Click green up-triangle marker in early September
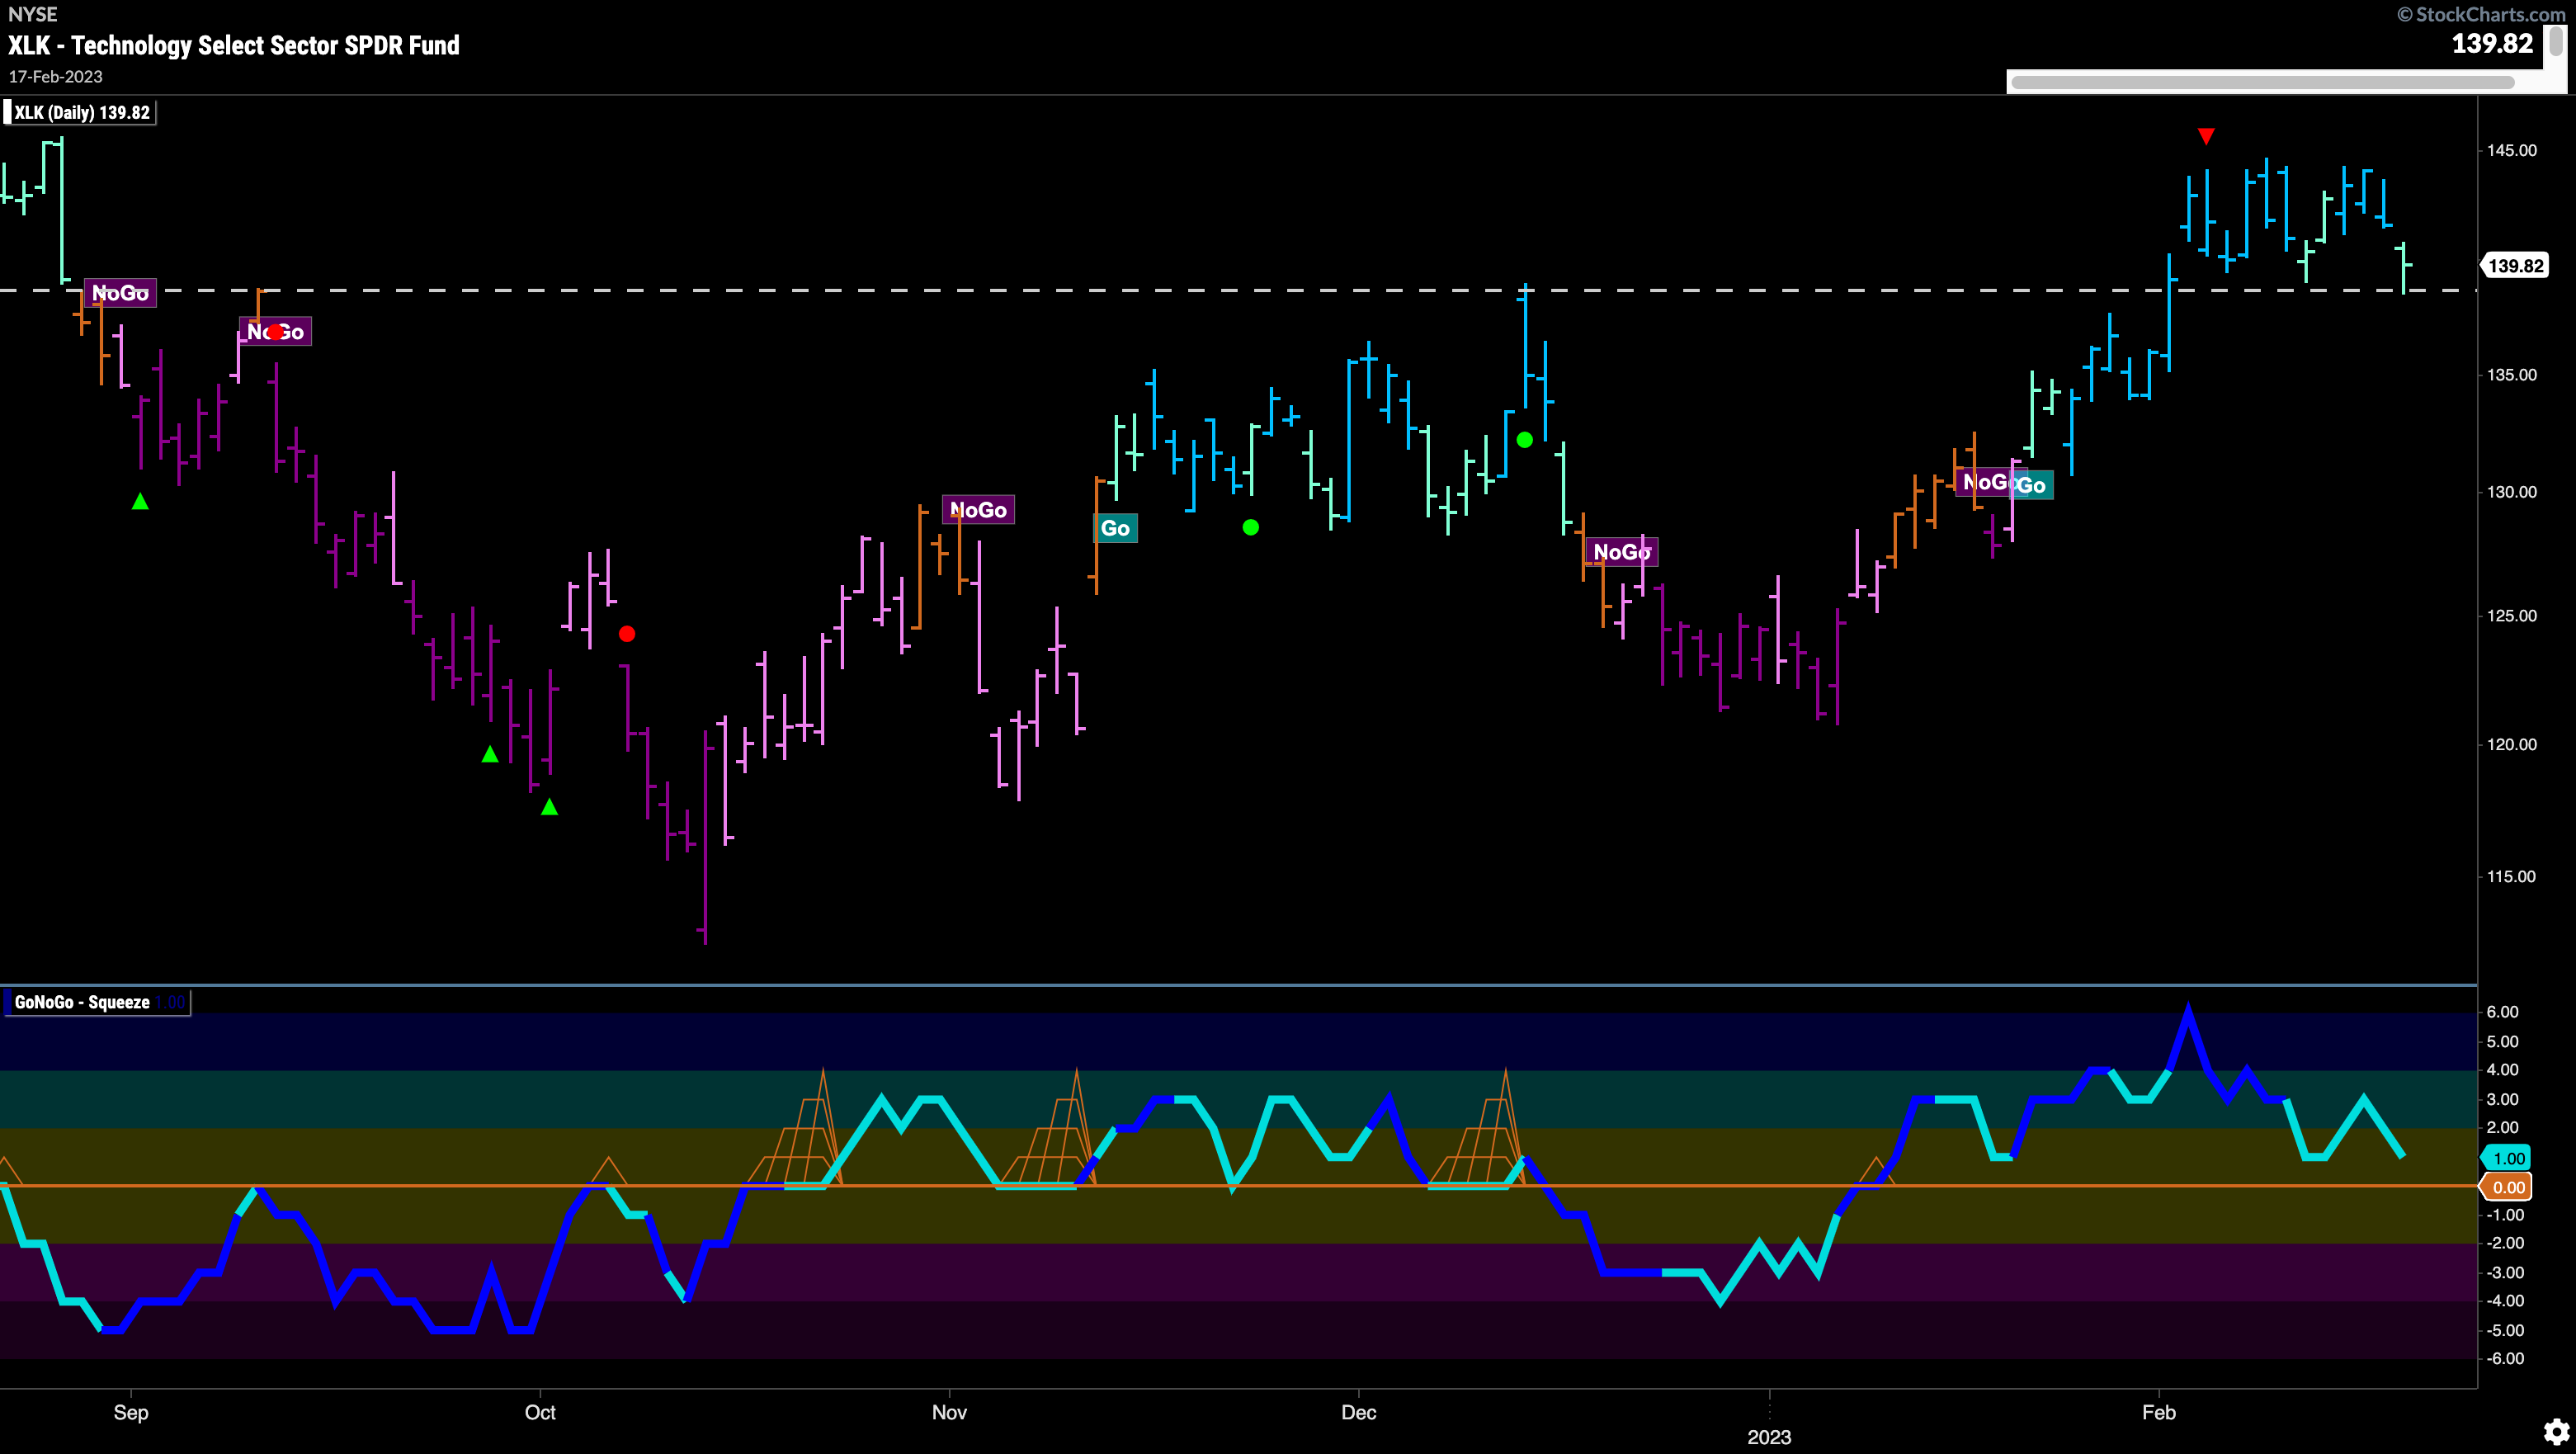The height and width of the screenshot is (1454, 2576). pyautogui.click(x=140, y=501)
